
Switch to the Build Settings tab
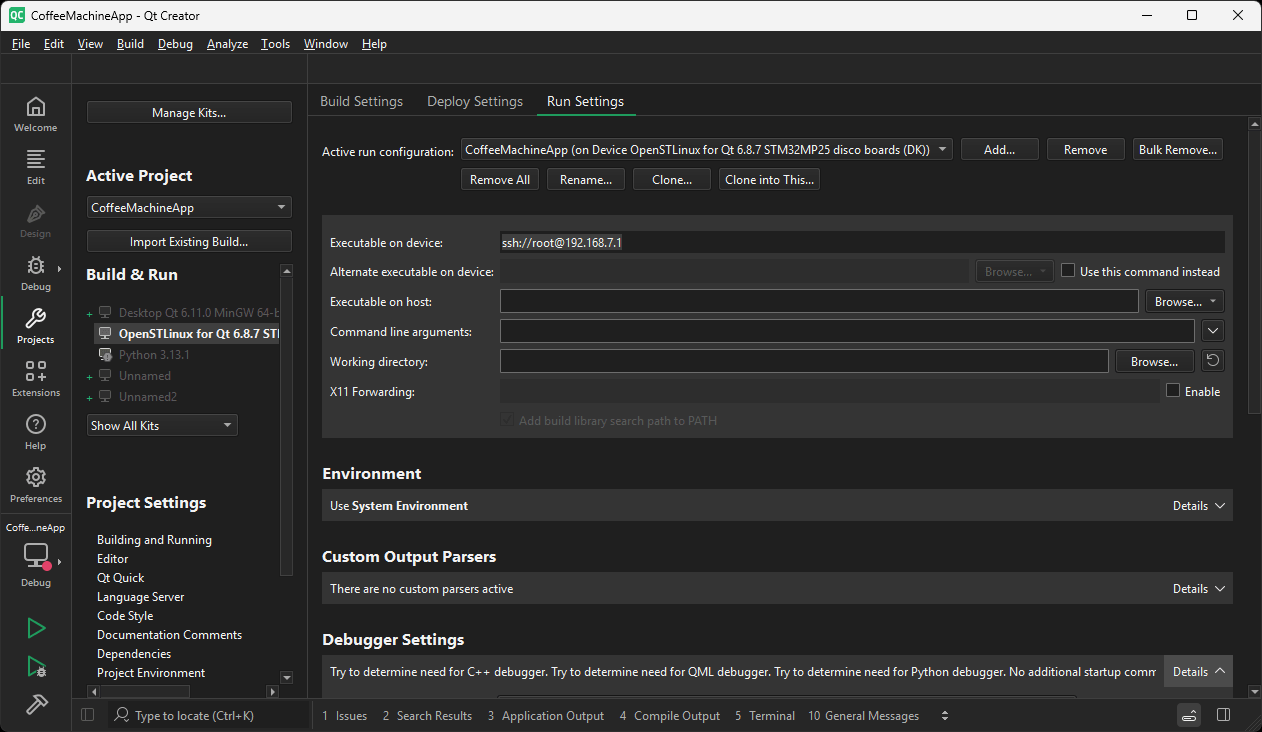point(362,101)
